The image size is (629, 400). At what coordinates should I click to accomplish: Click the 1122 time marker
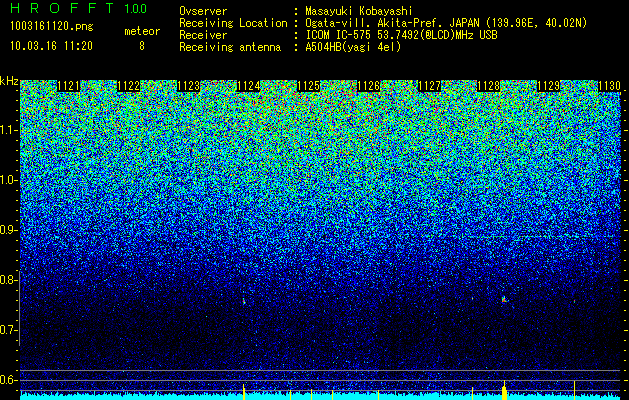pos(128,86)
